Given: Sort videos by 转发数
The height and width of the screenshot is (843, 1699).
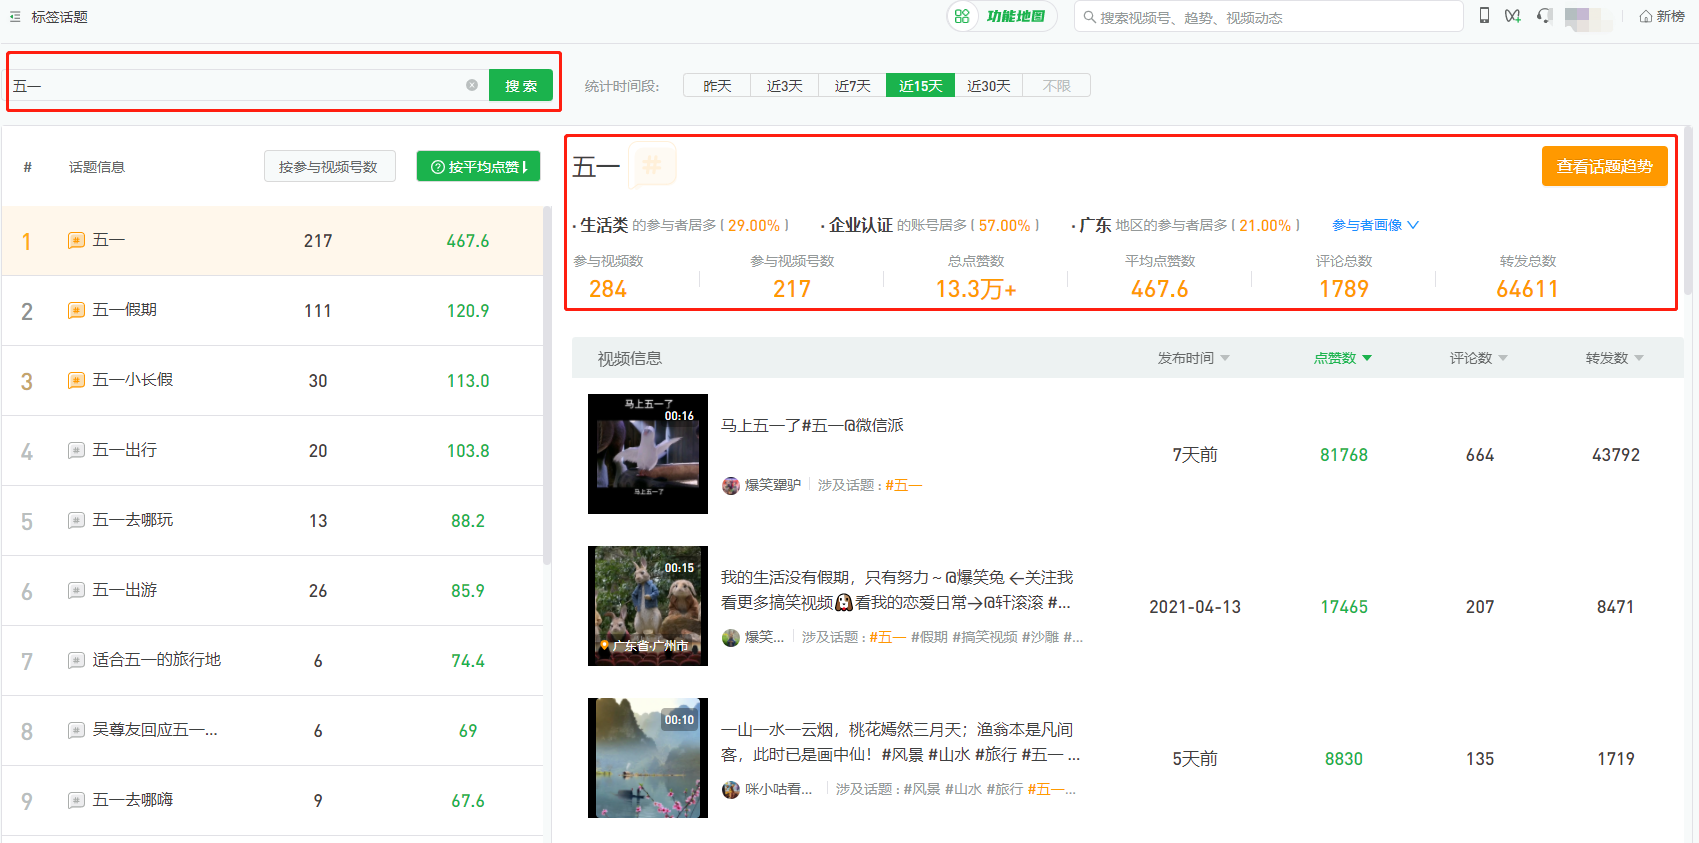Looking at the screenshot, I should [x=1615, y=358].
